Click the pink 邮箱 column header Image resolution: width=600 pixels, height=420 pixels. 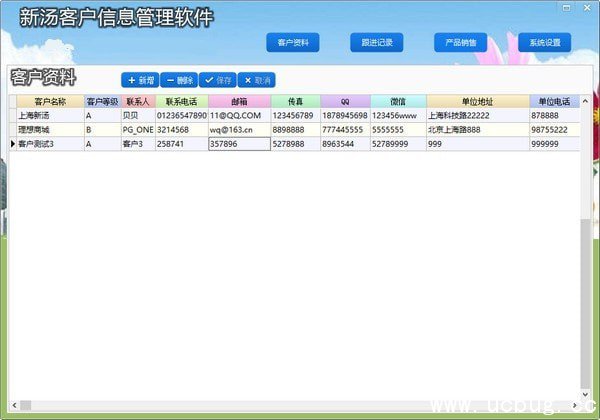pyautogui.click(x=239, y=101)
